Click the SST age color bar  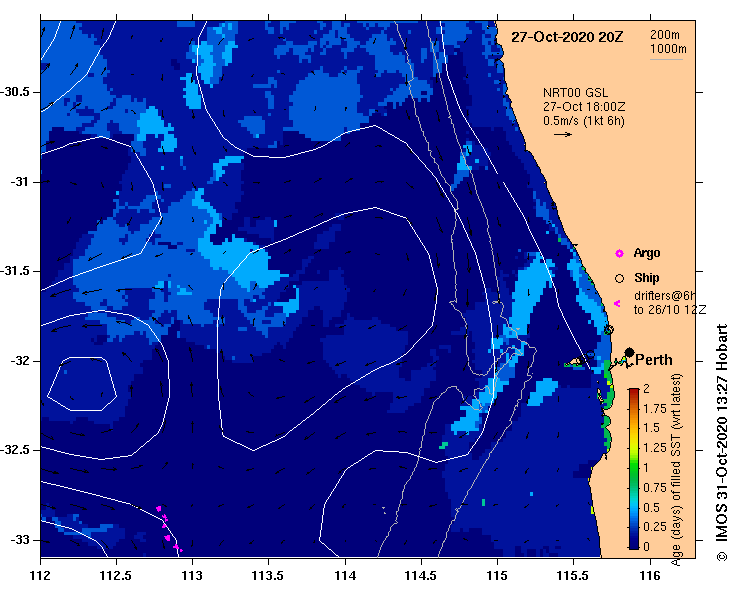coord(634,469)
